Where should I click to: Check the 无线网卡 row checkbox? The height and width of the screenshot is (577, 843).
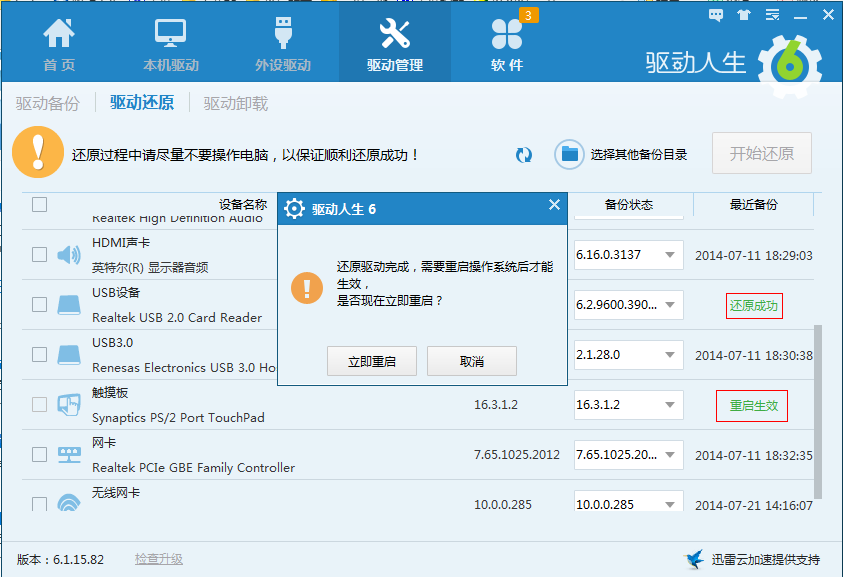[x=39, y=503]
